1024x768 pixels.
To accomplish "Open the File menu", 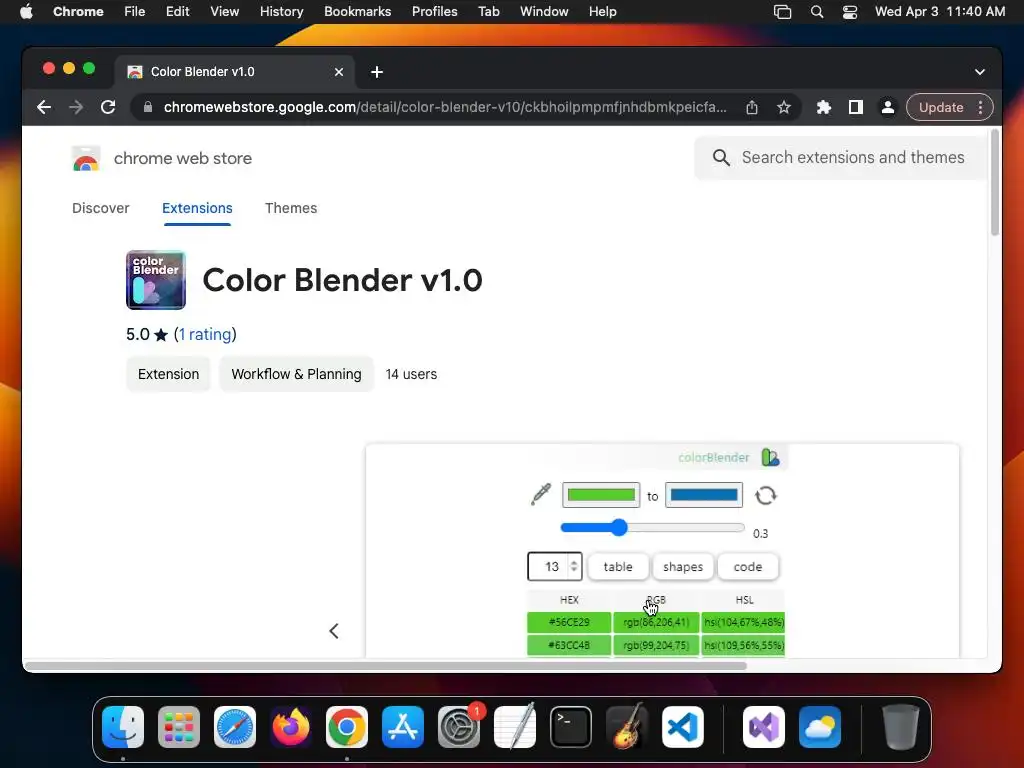I will pos(135,12).
